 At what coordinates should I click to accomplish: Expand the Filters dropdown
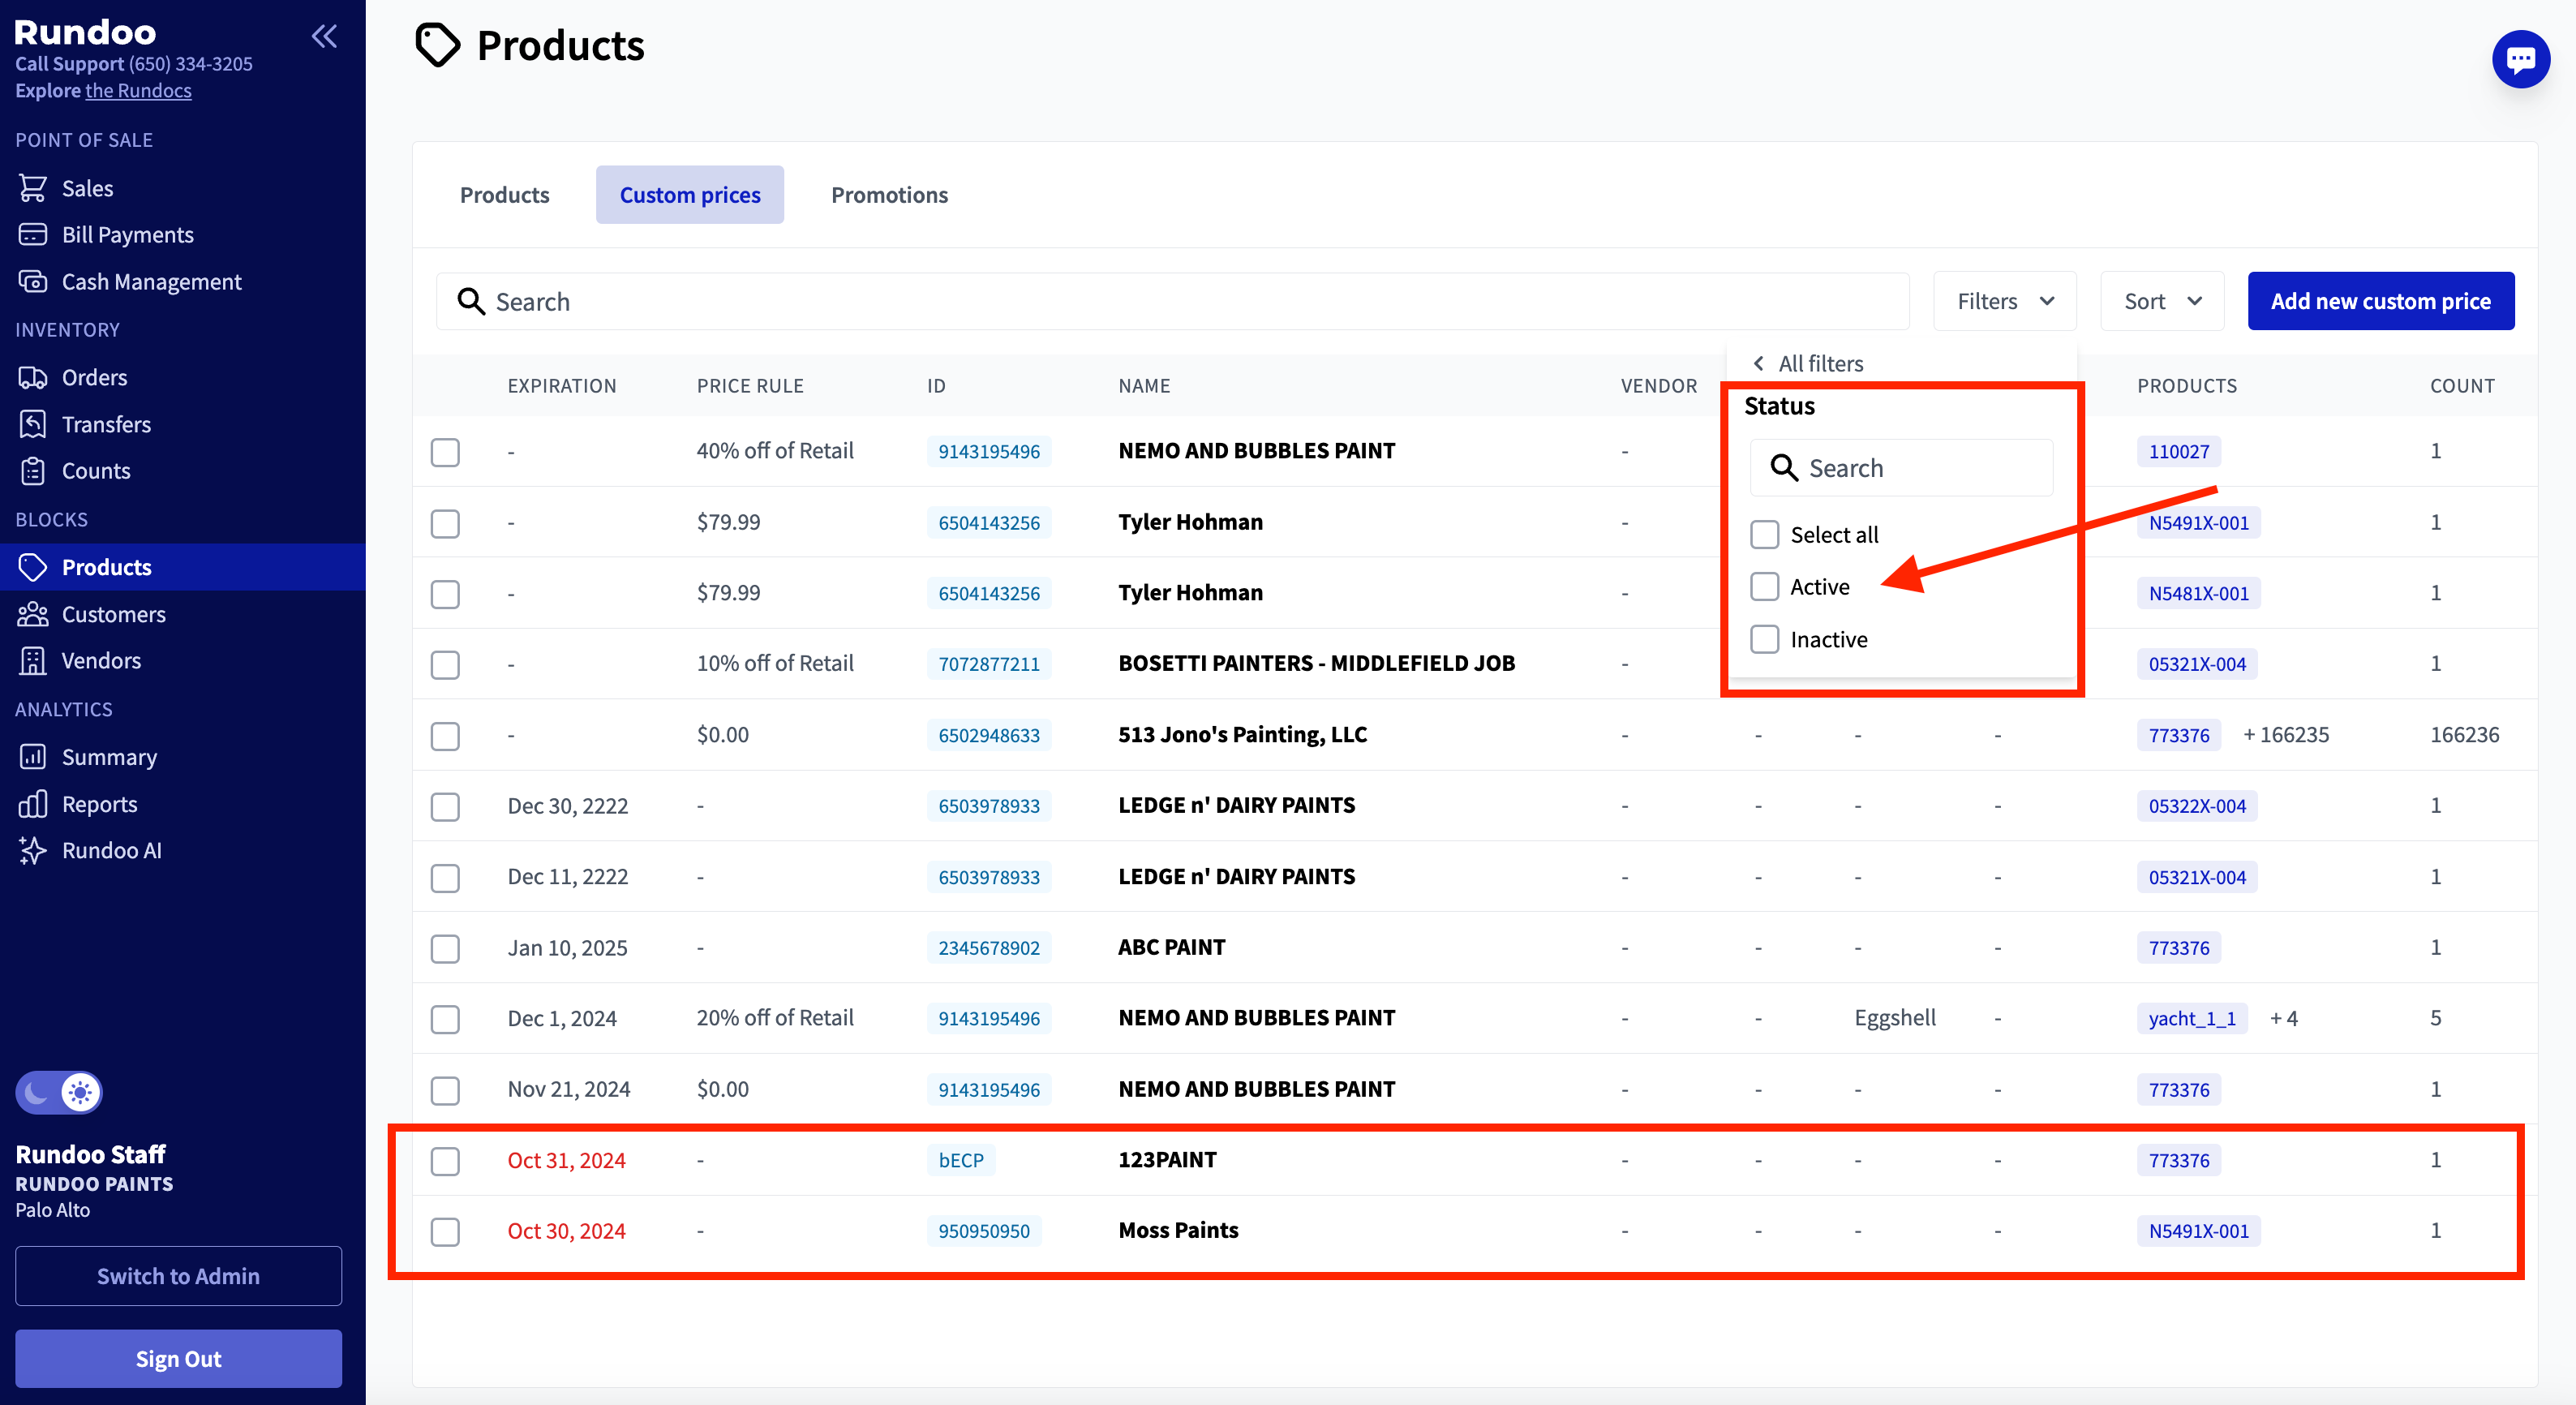point(2004,301)
